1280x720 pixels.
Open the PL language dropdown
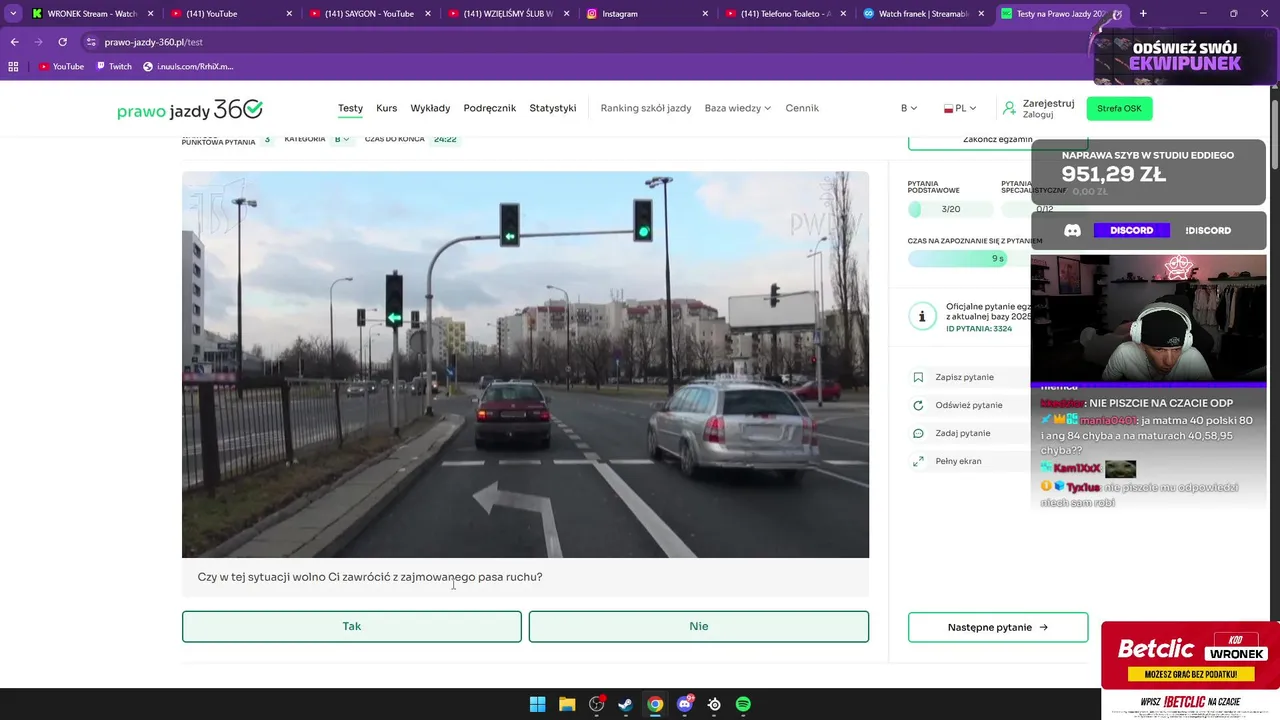click(x=960, y=108)
